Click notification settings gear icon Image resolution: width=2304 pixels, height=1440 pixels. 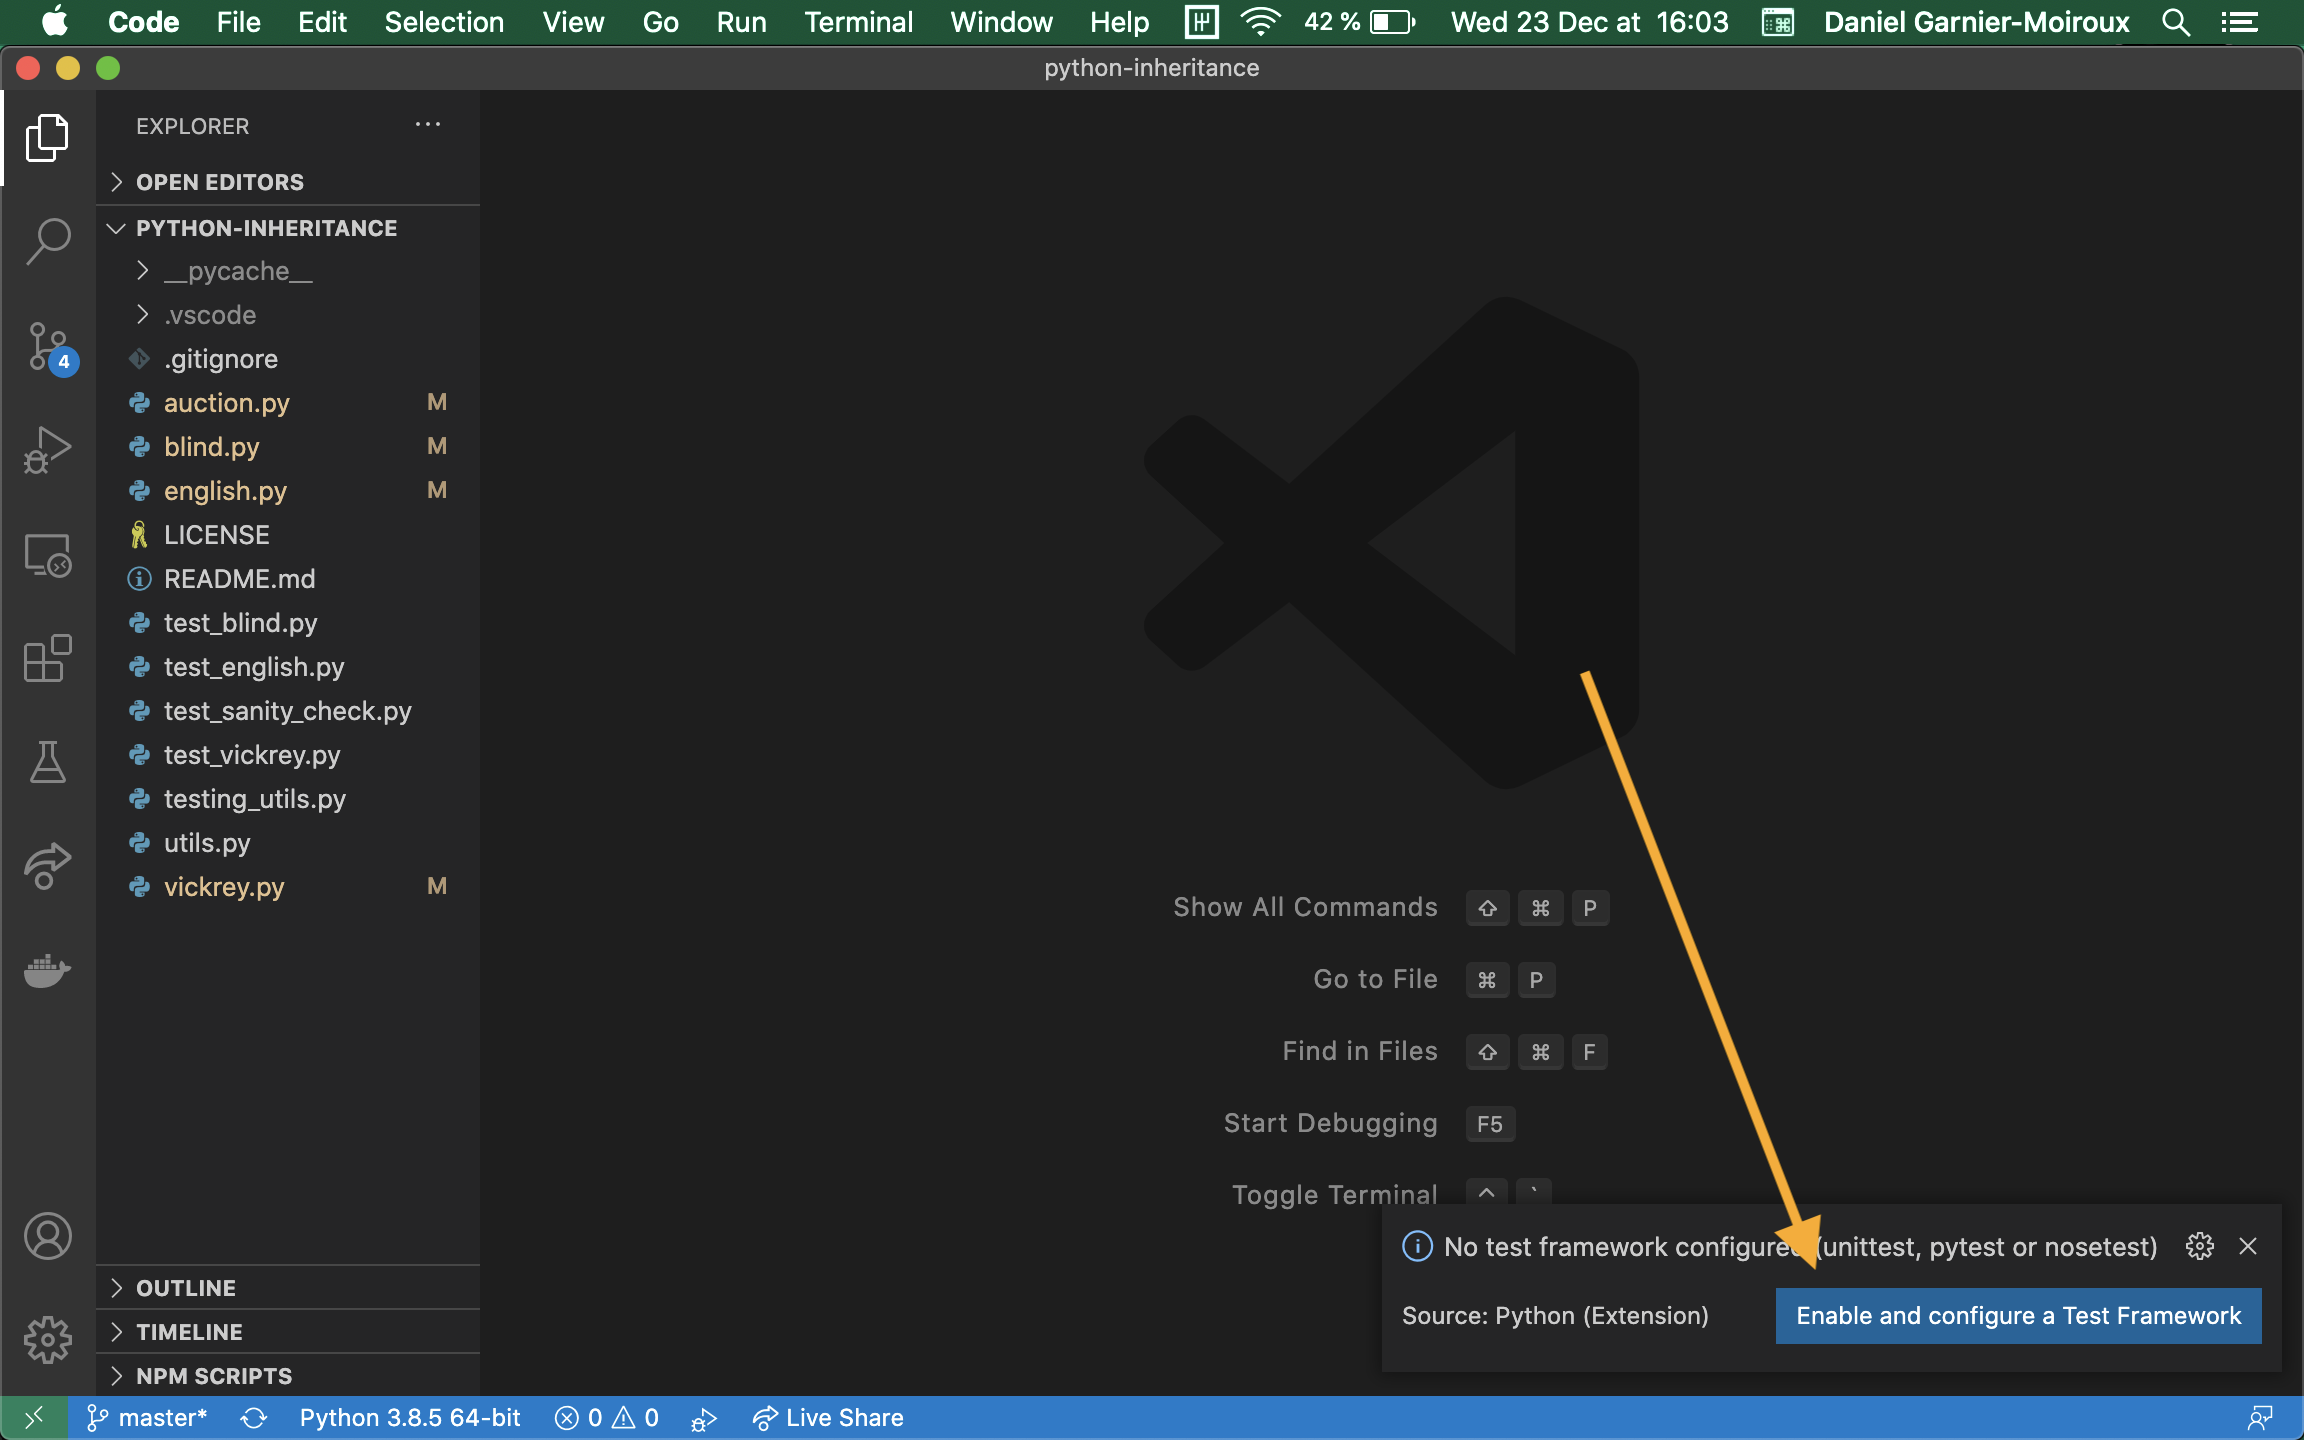pyautogui.click(x=2199, y=1246)
